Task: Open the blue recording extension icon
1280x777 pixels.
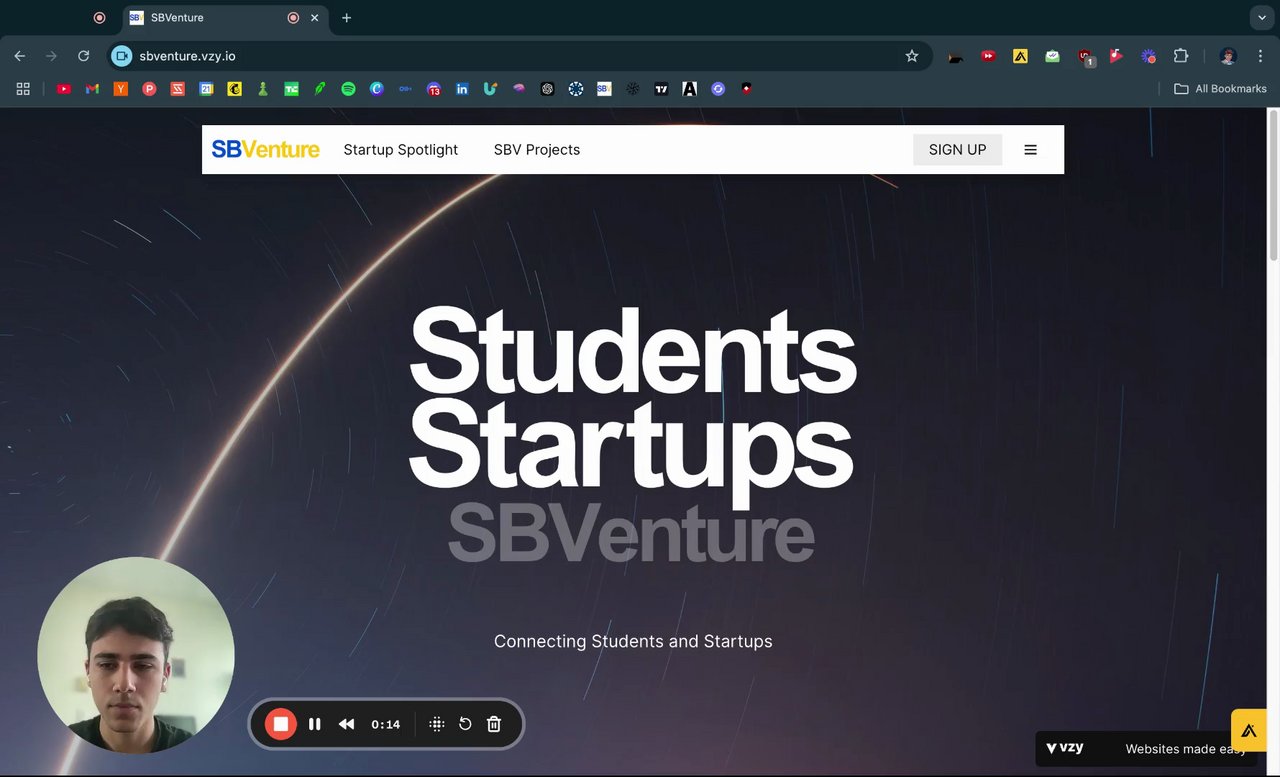Action: [x=1148, y=56]
